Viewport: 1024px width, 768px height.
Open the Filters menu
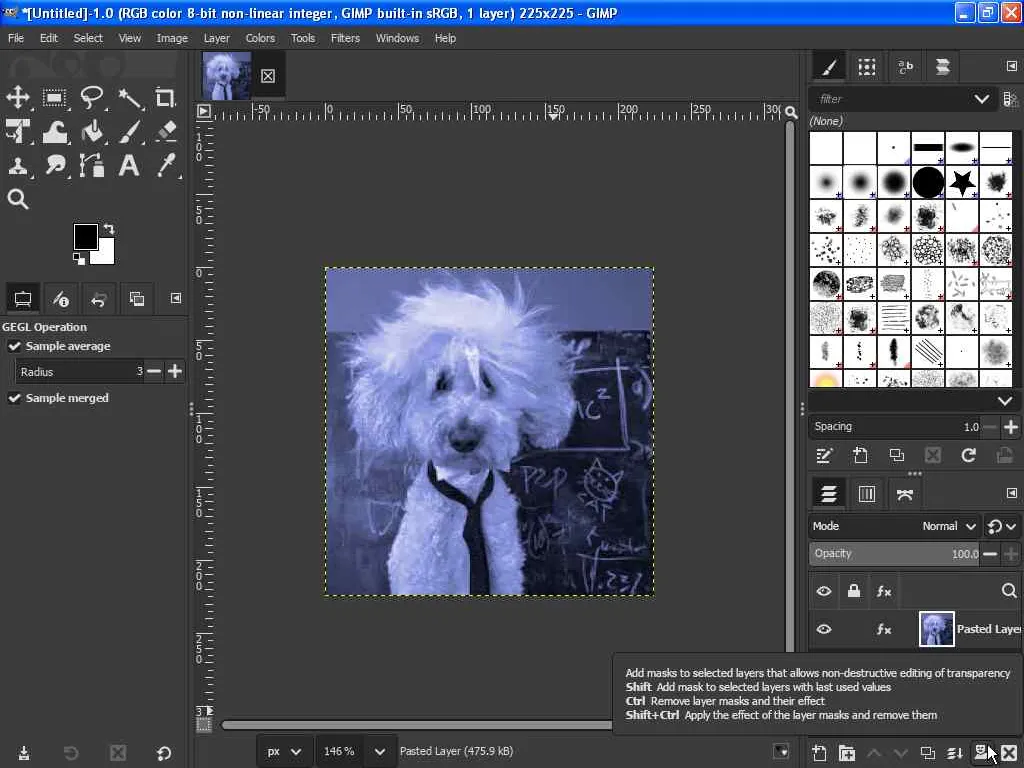point(345,38)
